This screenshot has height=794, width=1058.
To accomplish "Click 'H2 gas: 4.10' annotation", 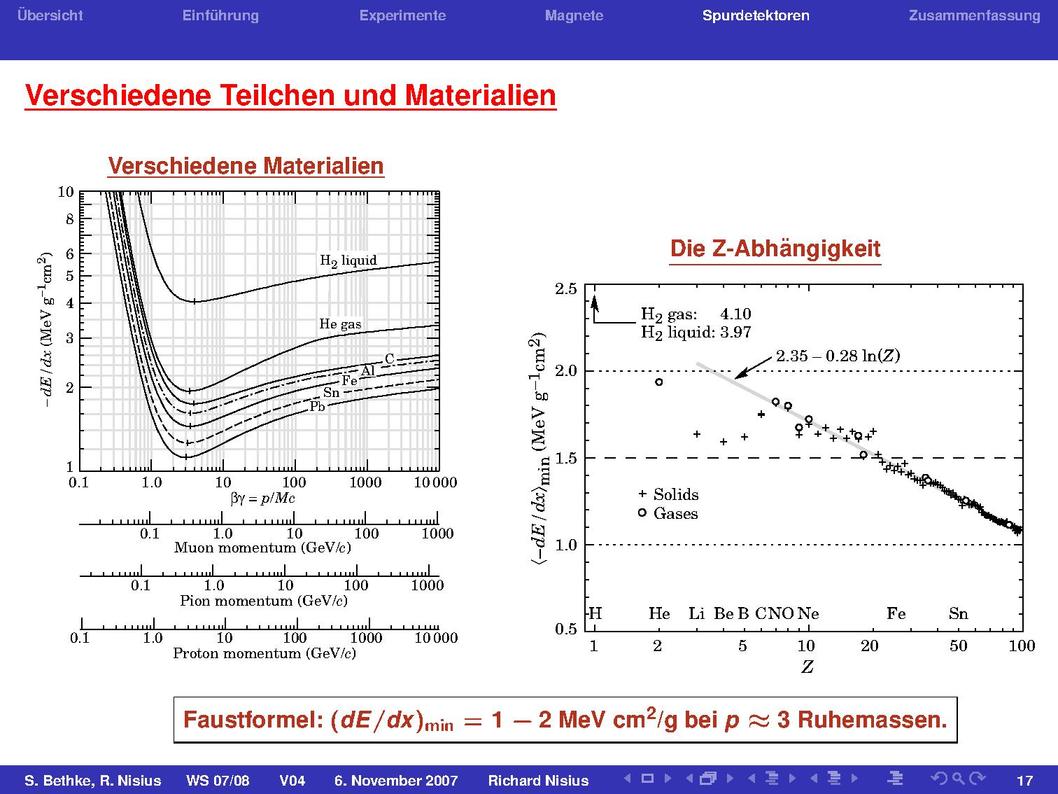I will tap(696, 314).
